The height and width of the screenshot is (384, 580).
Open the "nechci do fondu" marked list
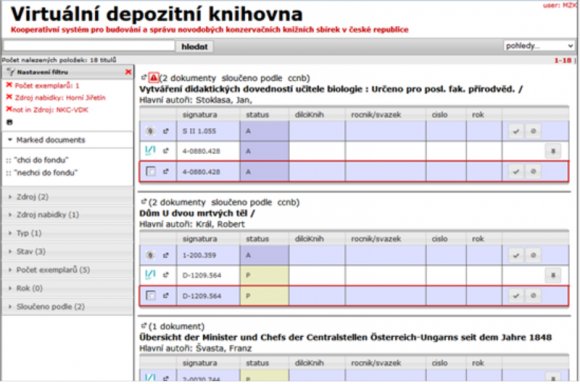point(46,172)
